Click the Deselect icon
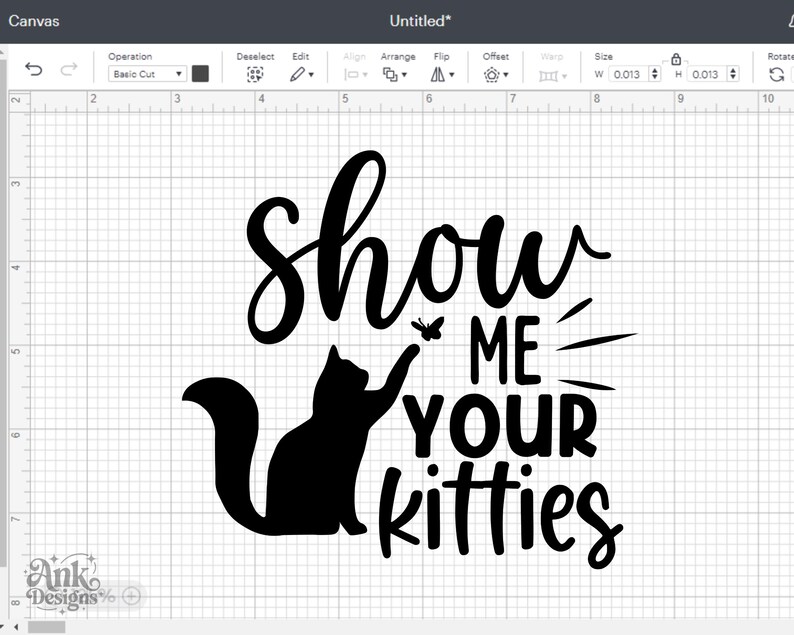794x635 pixels. [255, 75]
